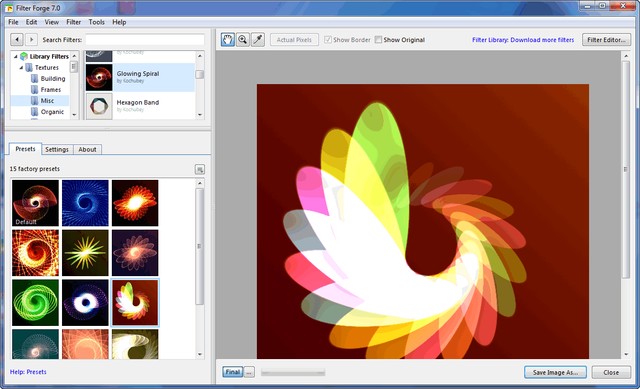
Task: Click Save Image As button
Action: 556,372
